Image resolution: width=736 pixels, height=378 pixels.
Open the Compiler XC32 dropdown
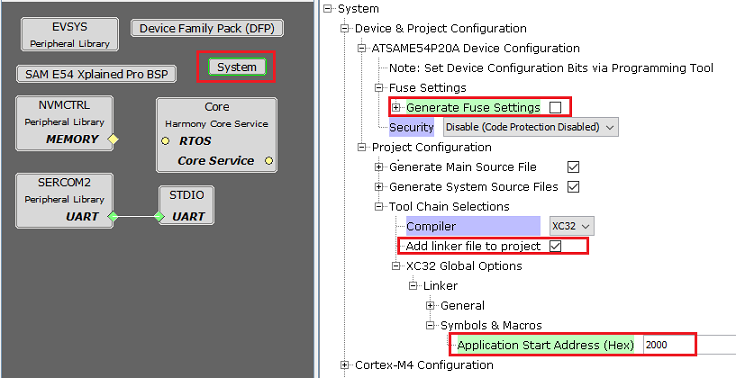tap(572, 226)
